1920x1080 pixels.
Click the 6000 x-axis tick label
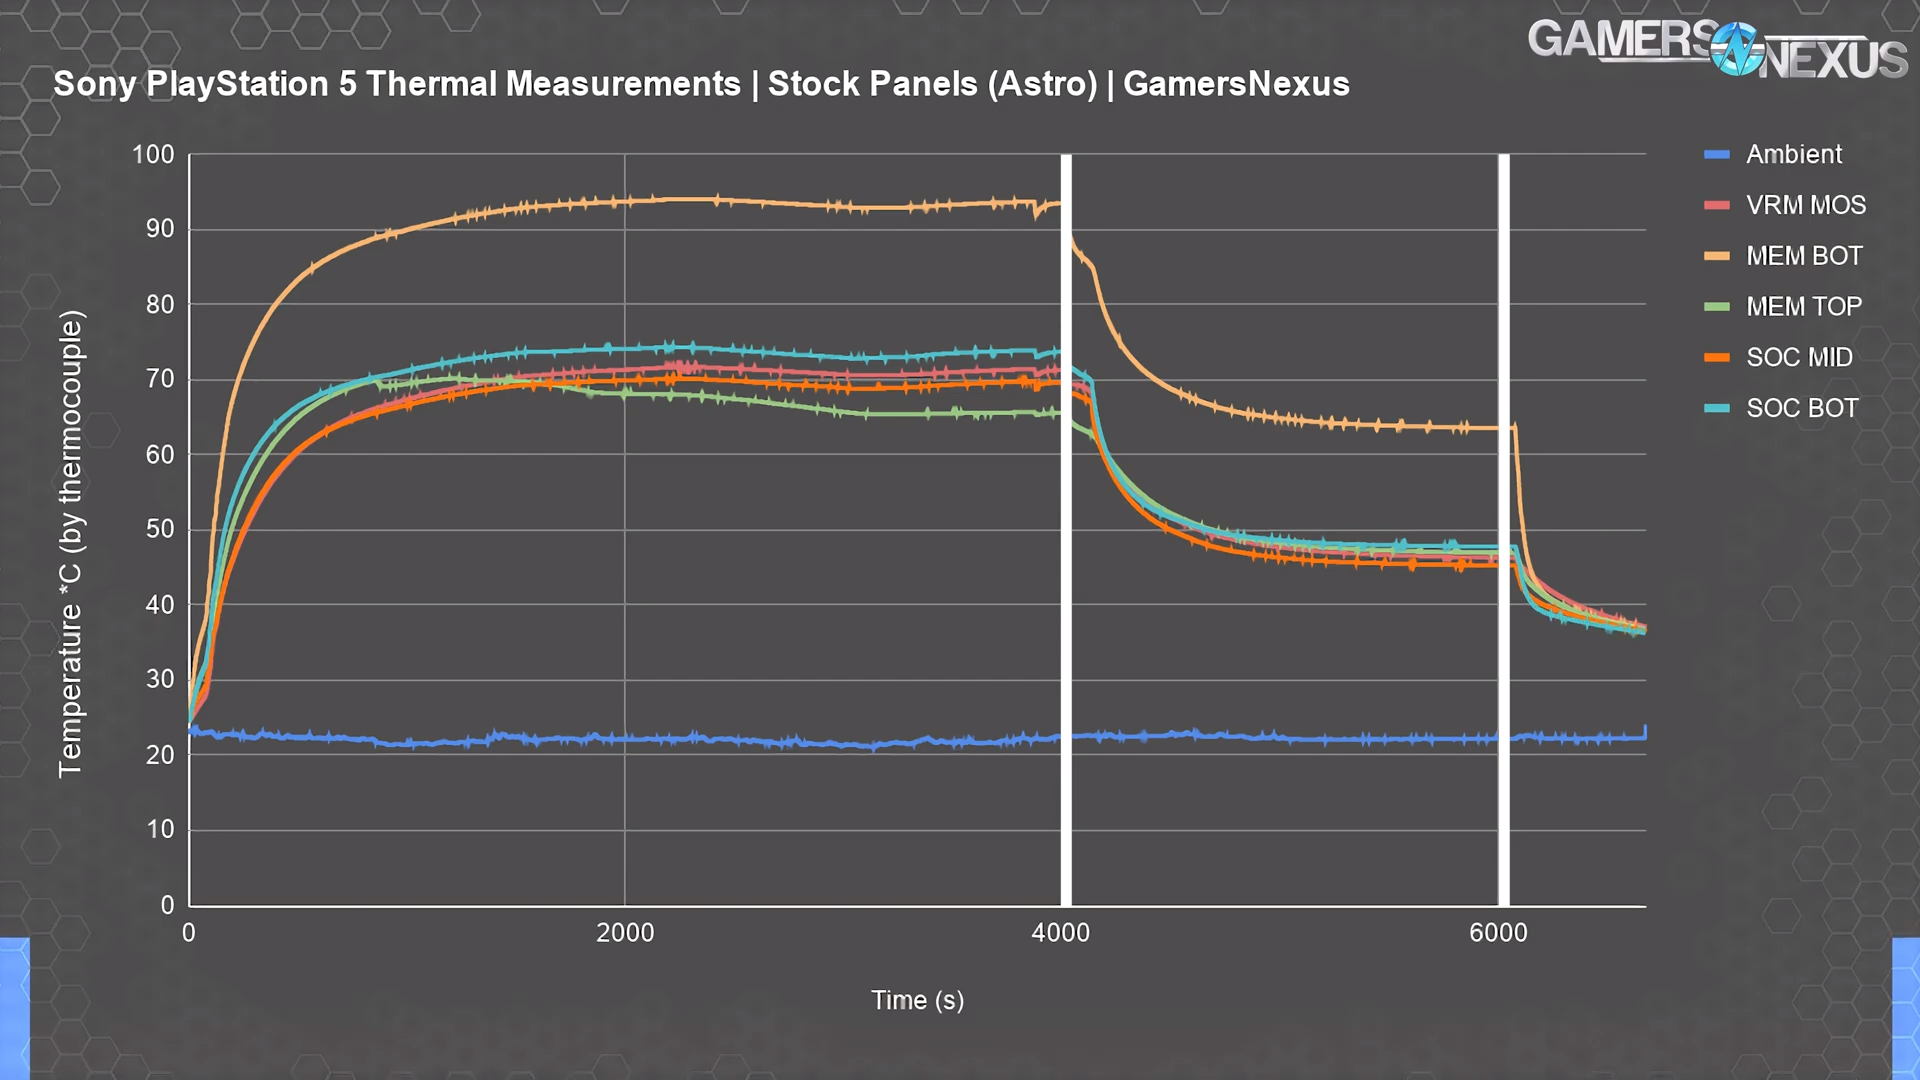click(1498, 933)
